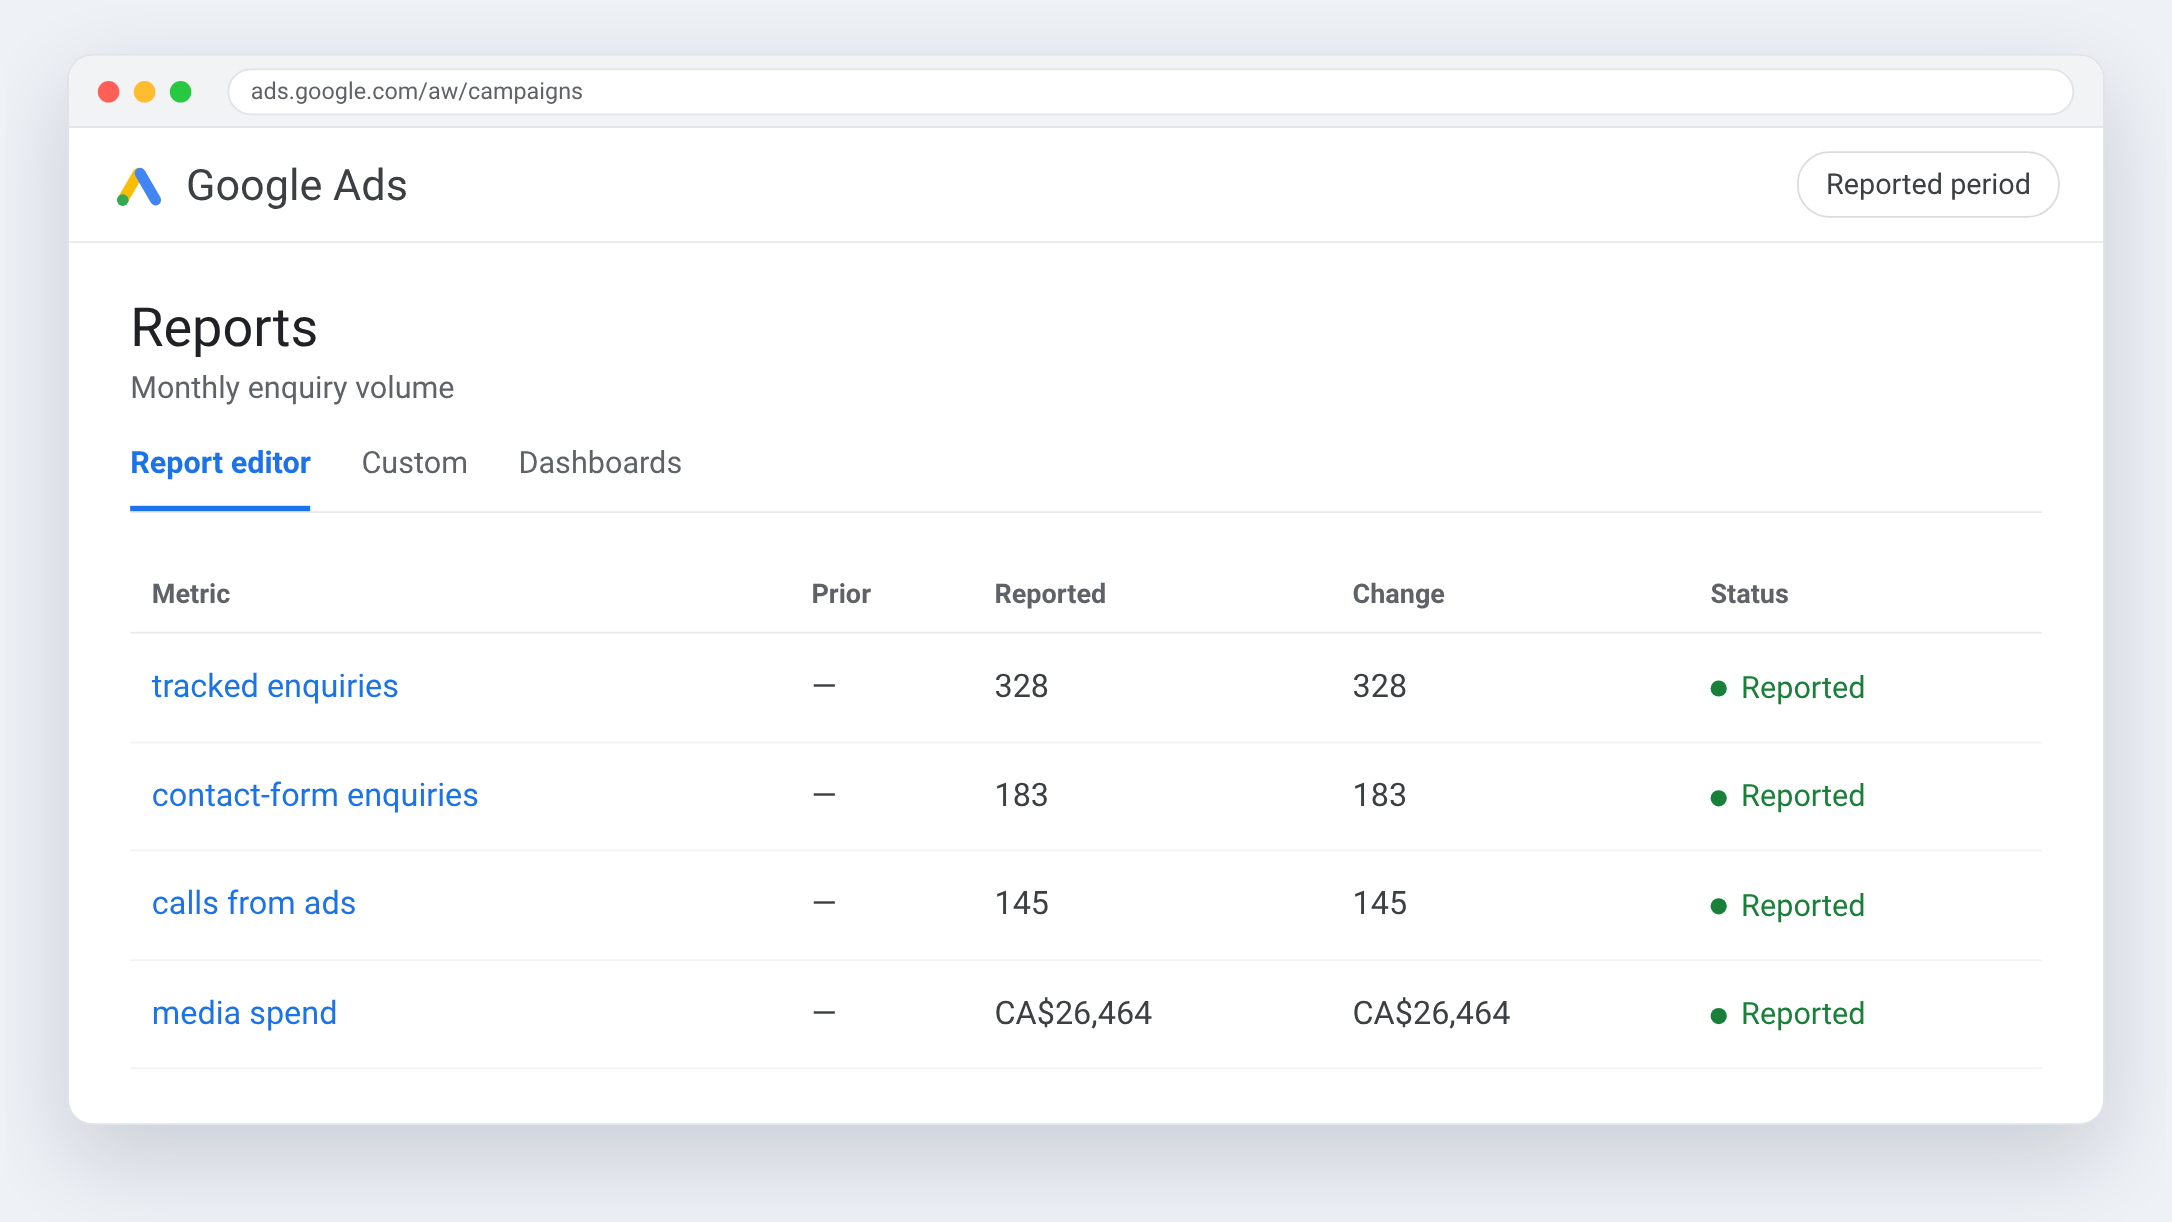
Task: Click the Reported column header
Action: [1050, 594]
